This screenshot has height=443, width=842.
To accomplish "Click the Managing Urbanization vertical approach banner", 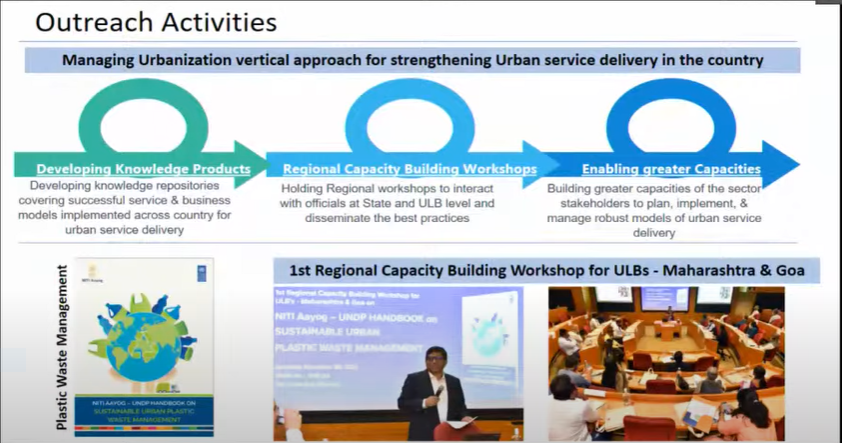I will [x=413, y=60].
